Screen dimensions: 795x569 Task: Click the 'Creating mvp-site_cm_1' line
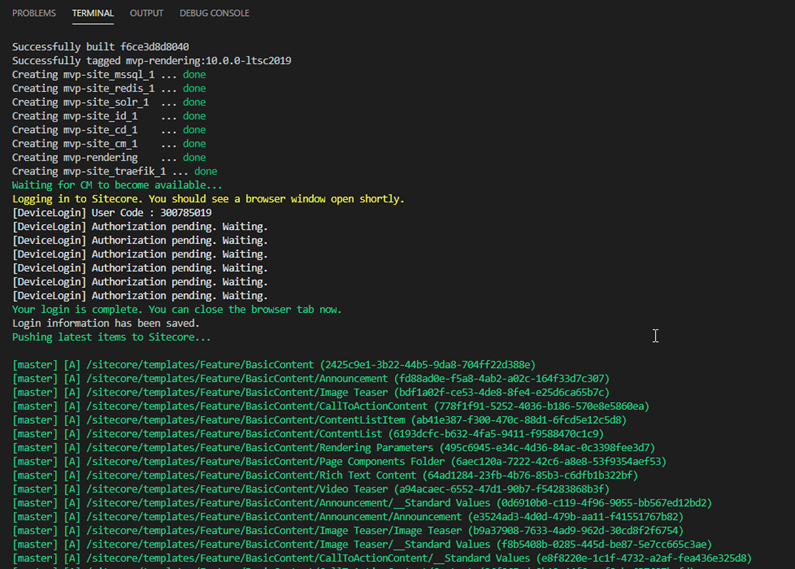[x=109, y=144]
